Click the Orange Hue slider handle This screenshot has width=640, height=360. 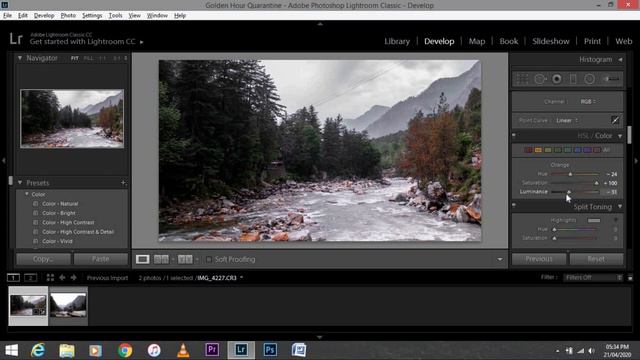[x=570, y=174]
